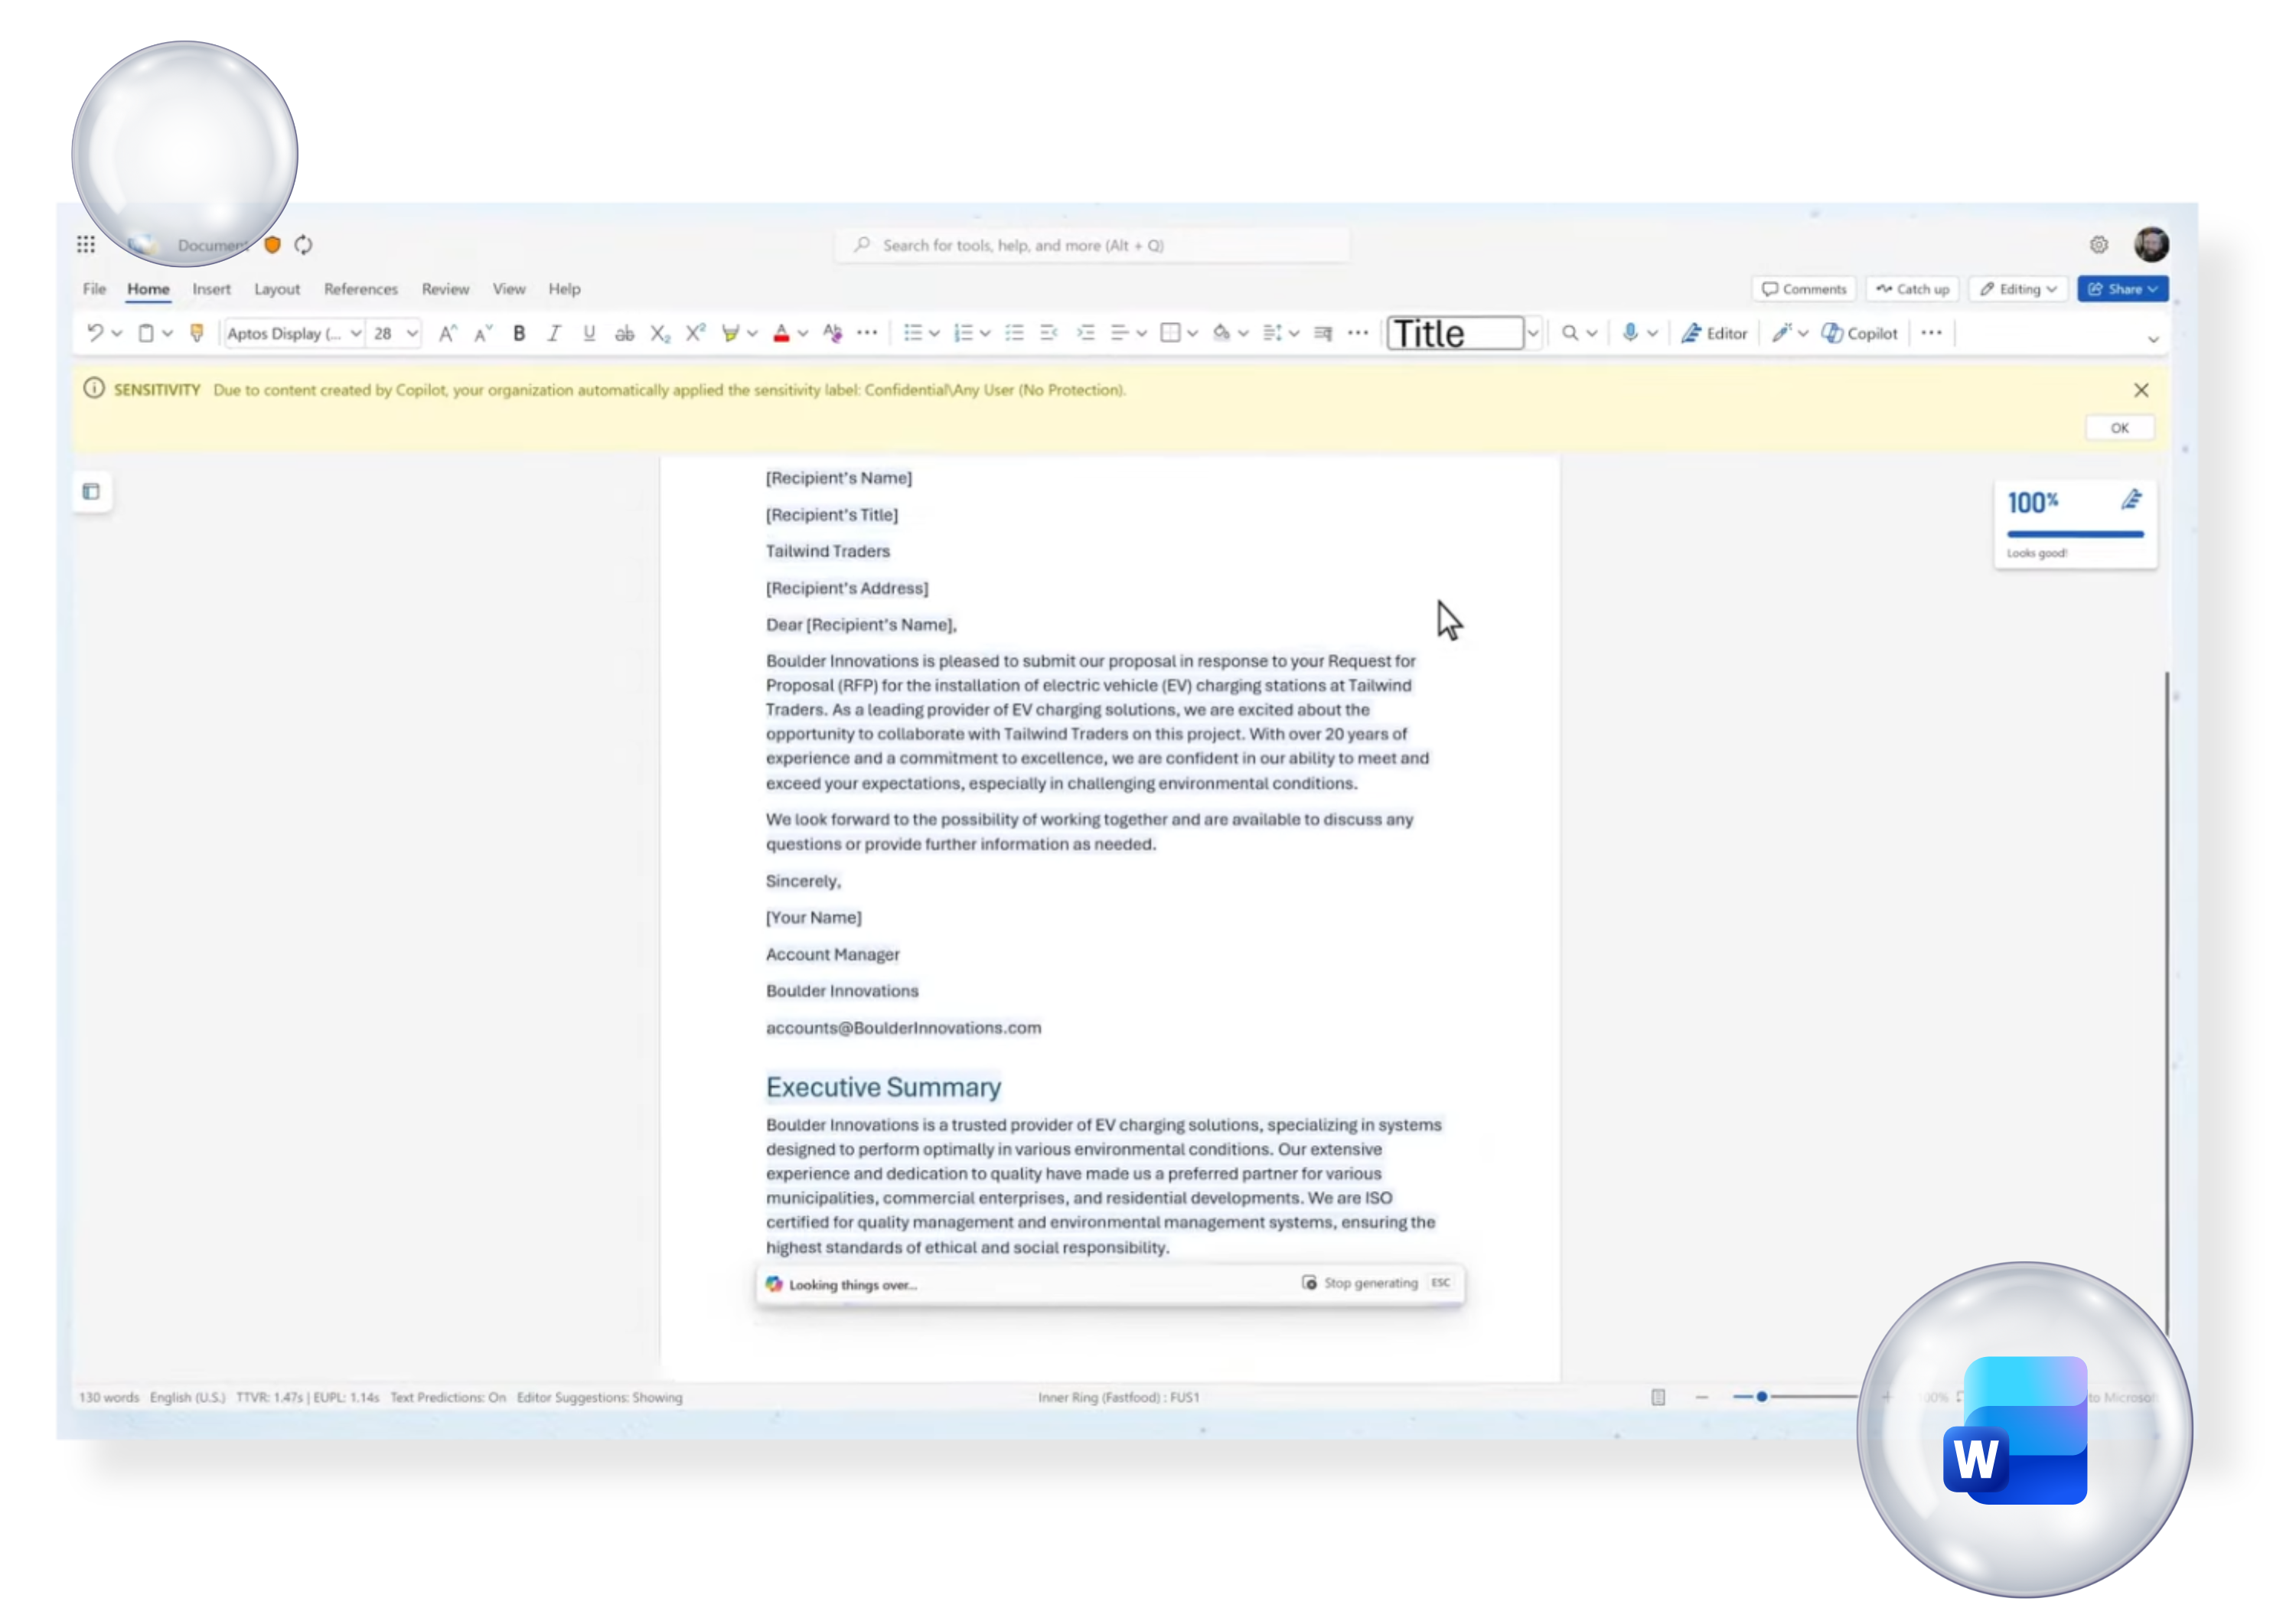Open the References tab
Screen dimensions: 2296x1621
point(360,289)
